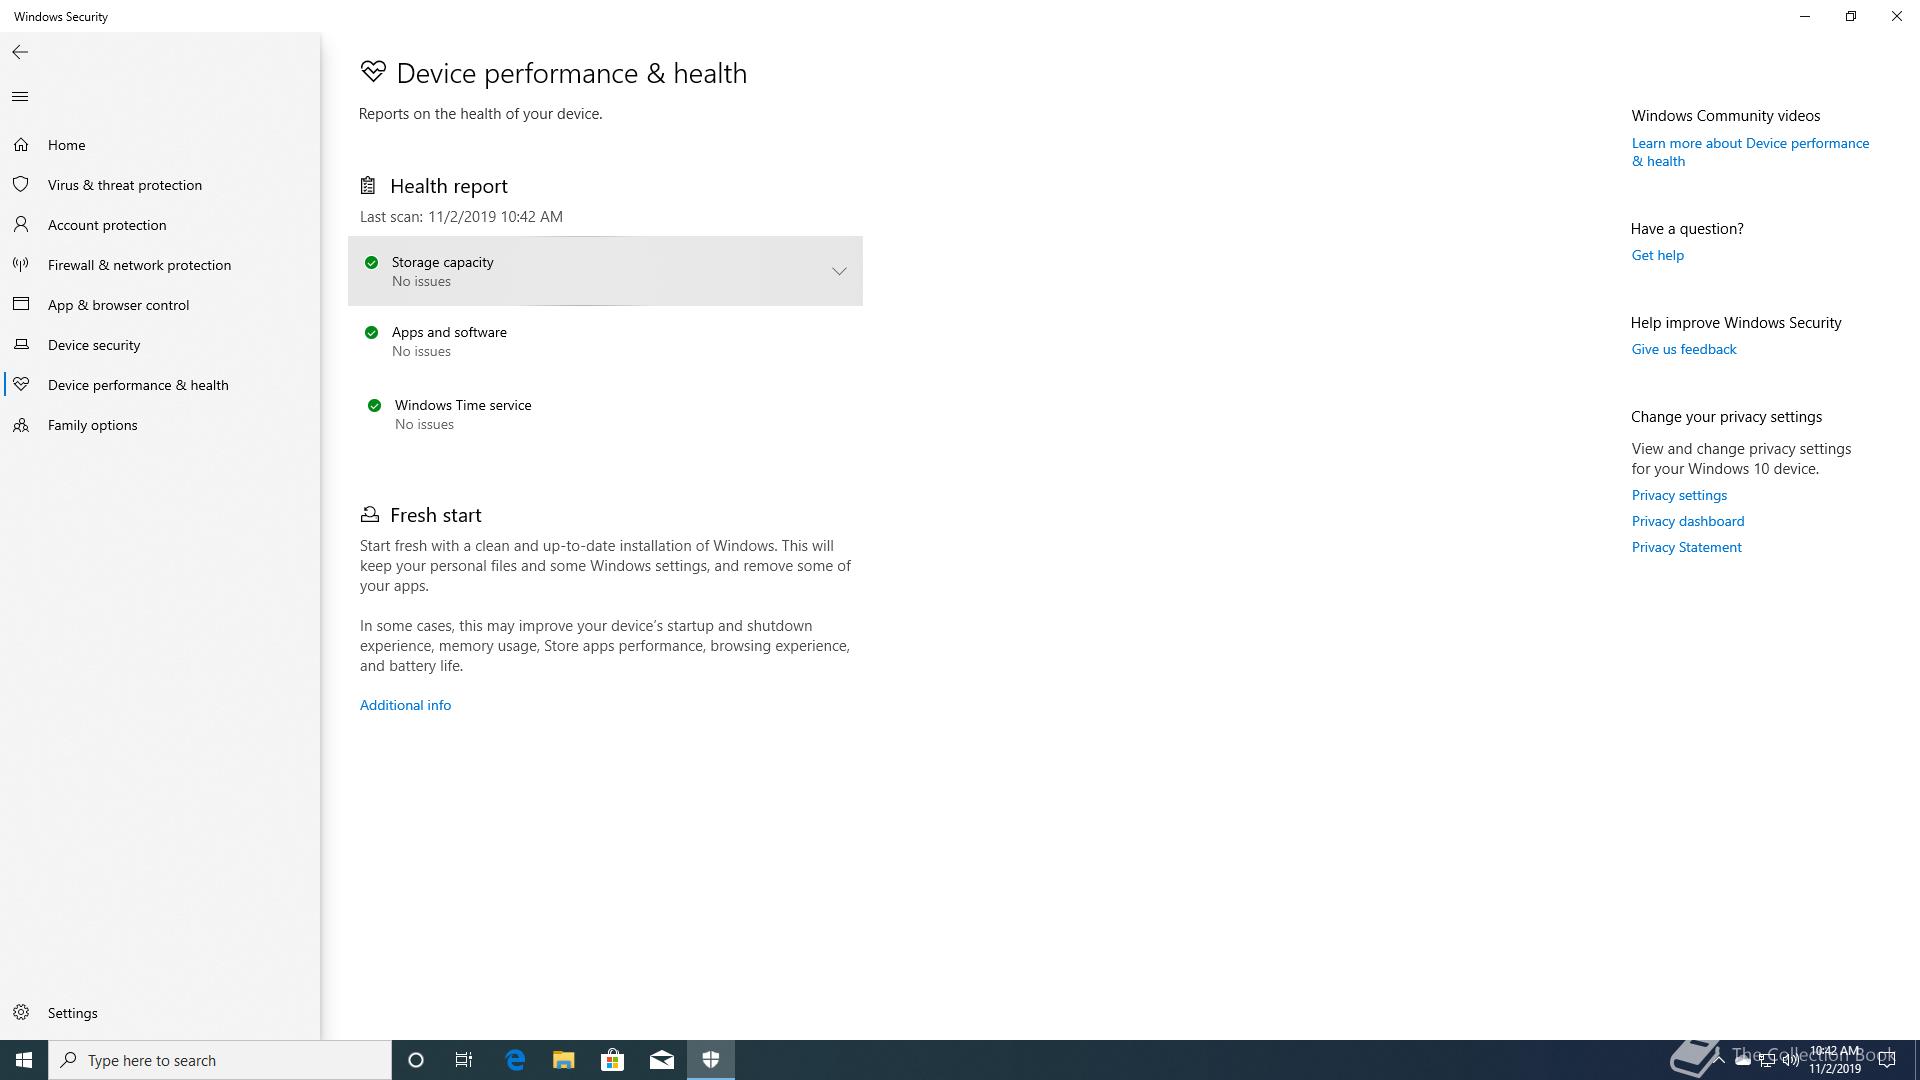The height and width of the screenshot is (1080, 1920).
Task: Toggle the hamburger navigation menu icon
Action: click(20, 97)
